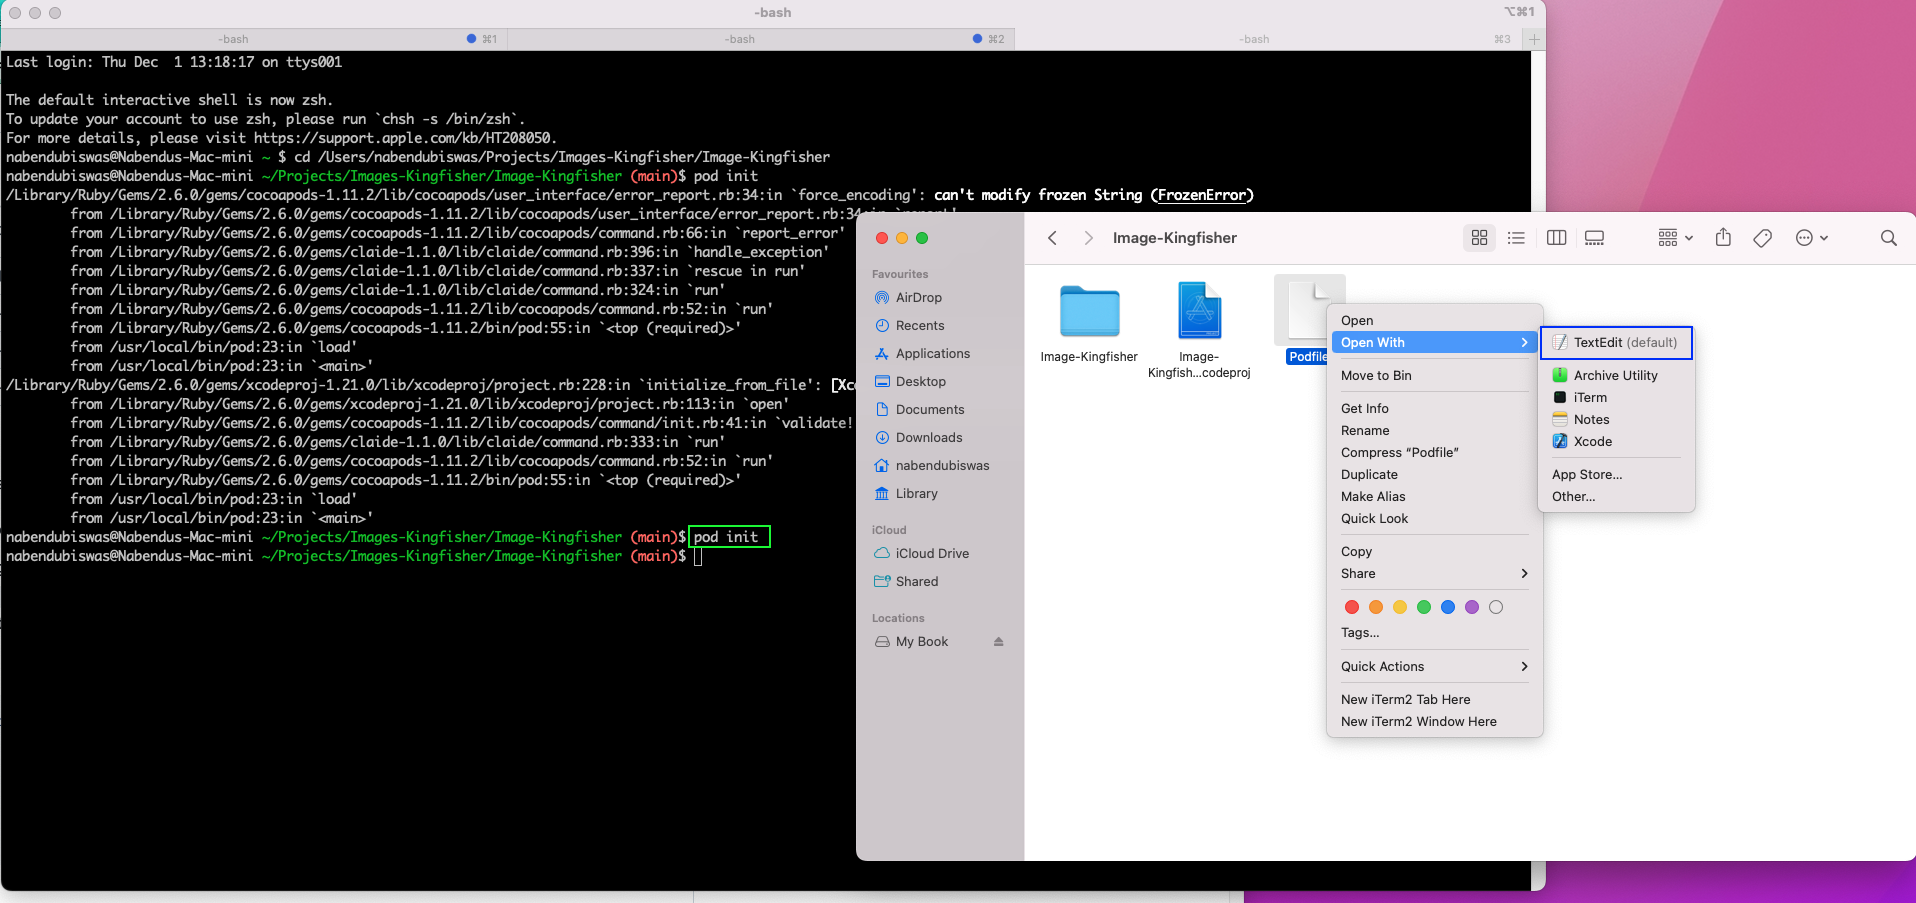
Task: Apply the grey (empty) tag color
Action: 1496,607
